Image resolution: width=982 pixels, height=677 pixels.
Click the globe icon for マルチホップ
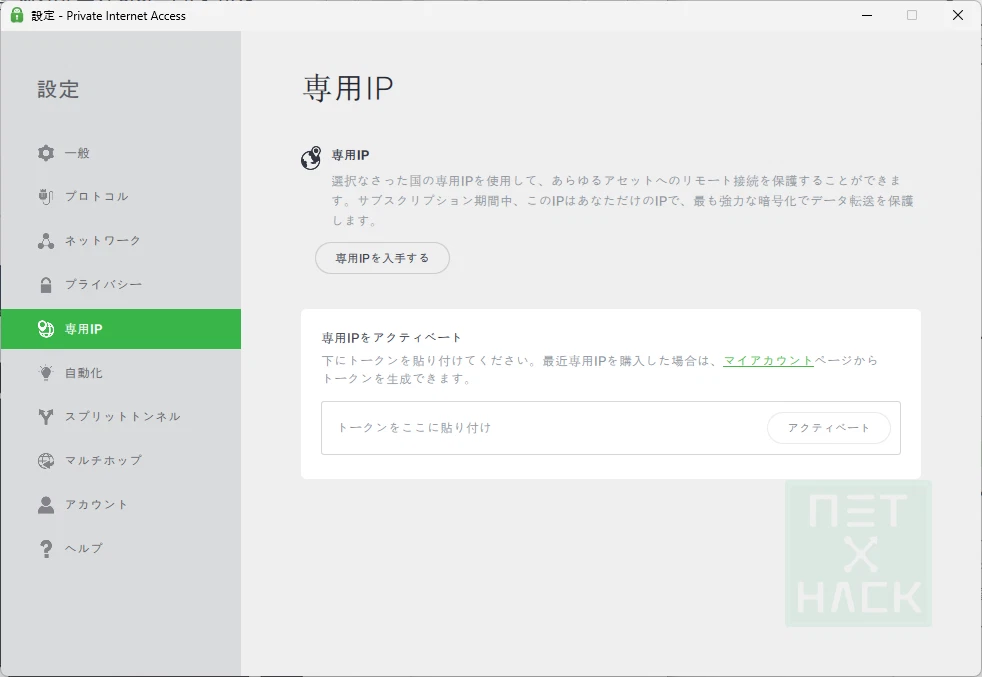coord(46,461)
